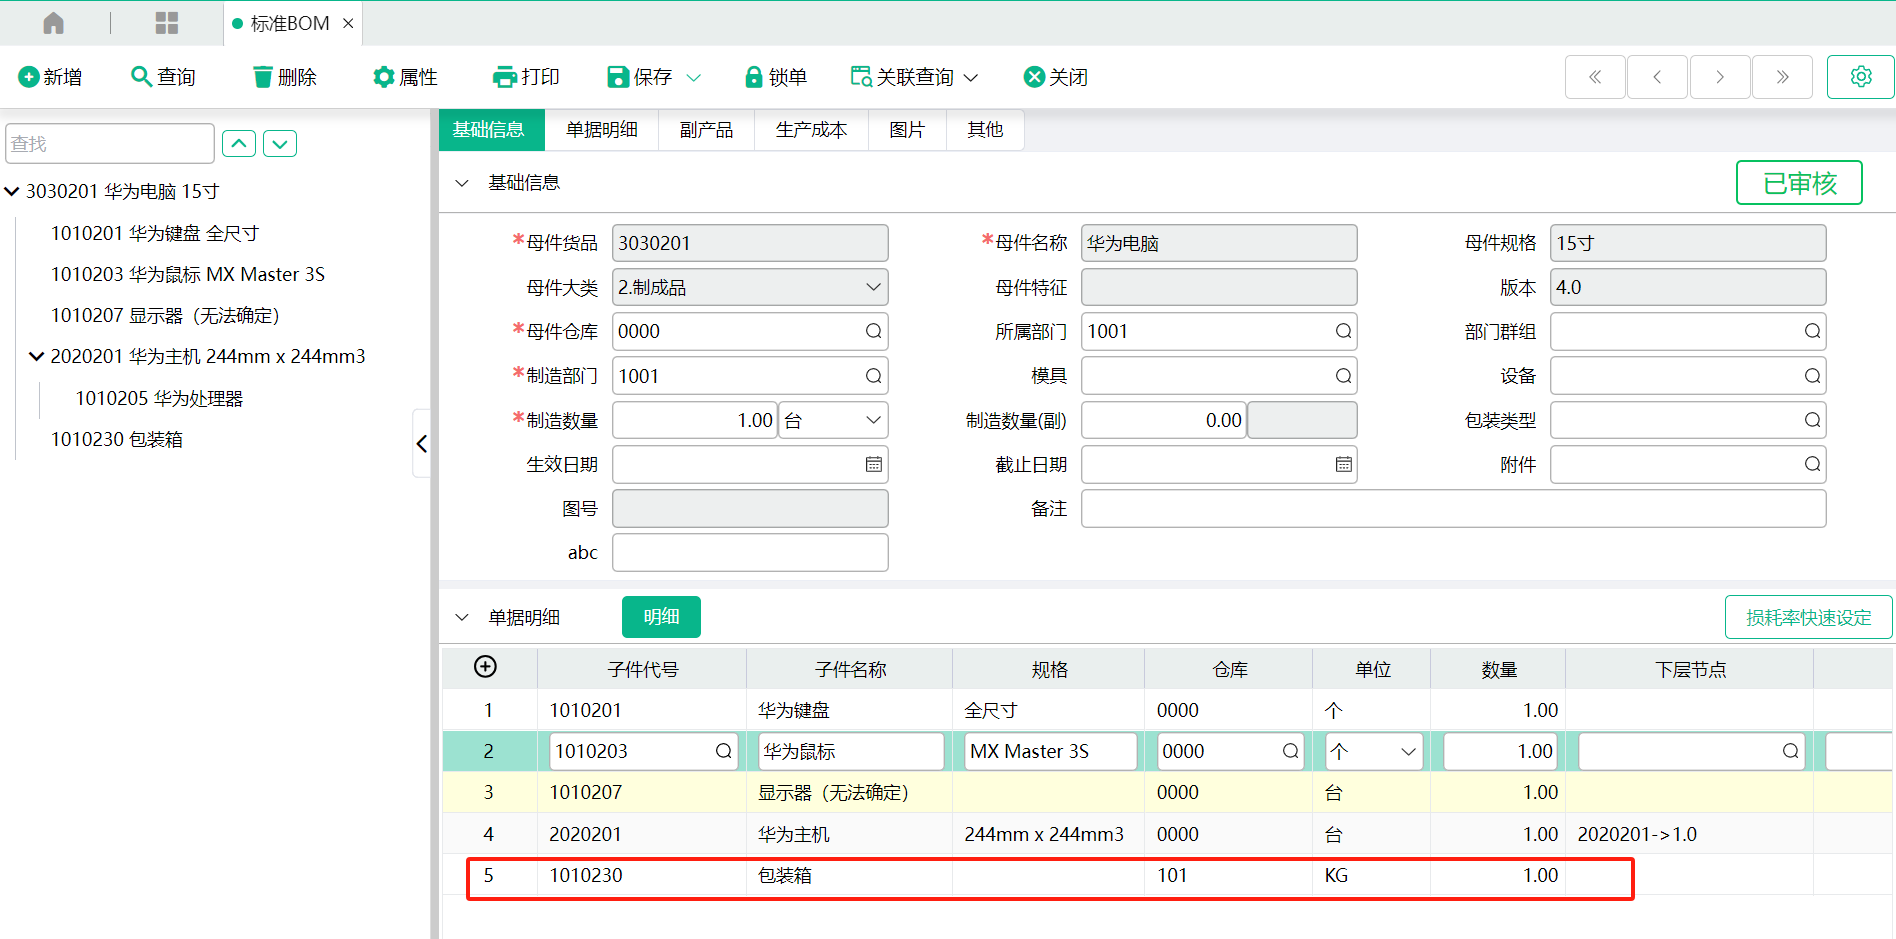The width and height of the screenshot is (1896, 939).
Task: Open the green settings gear button
Action: click(x=1861, y=77)
